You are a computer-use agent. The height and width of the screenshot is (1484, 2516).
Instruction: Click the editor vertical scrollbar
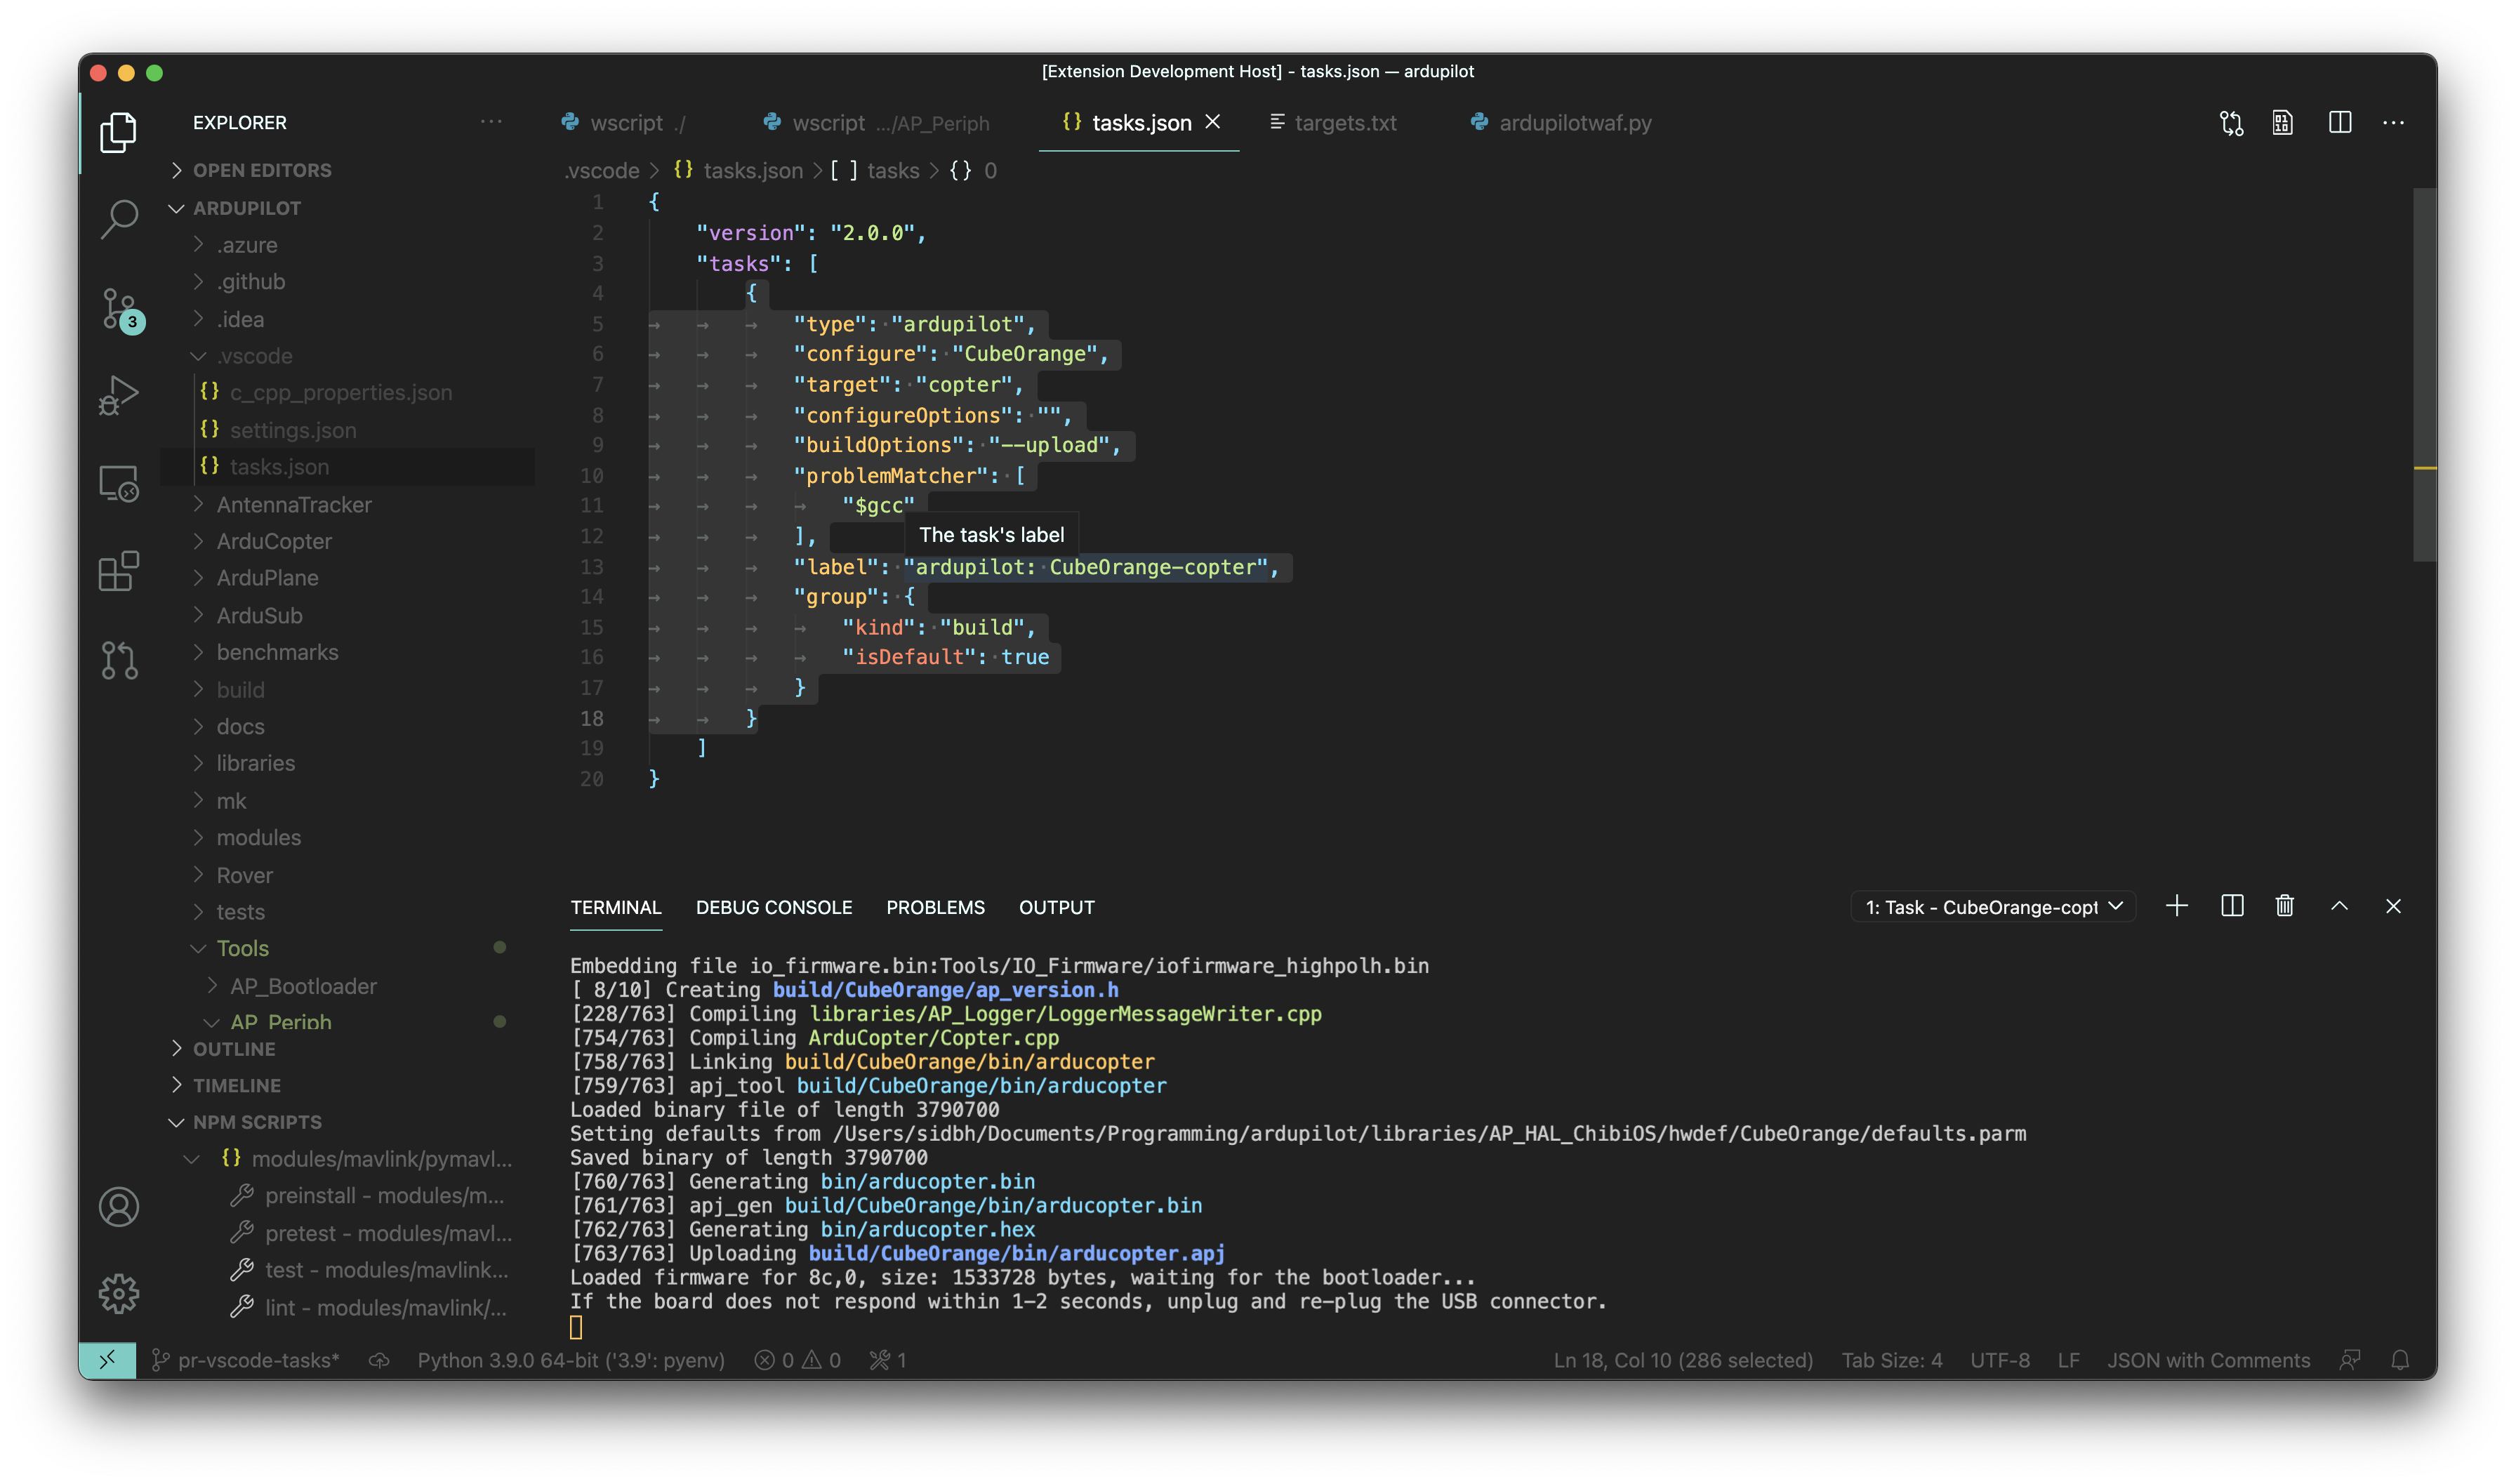[2424, 375]
